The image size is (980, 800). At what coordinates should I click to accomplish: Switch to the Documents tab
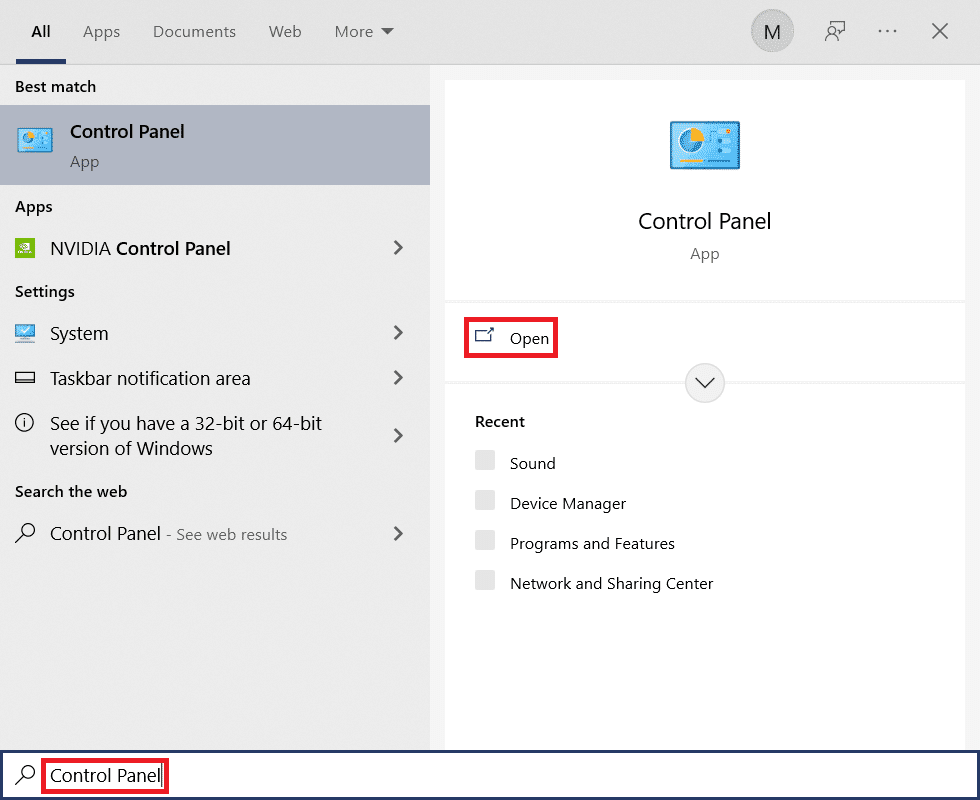pos(194,31)
